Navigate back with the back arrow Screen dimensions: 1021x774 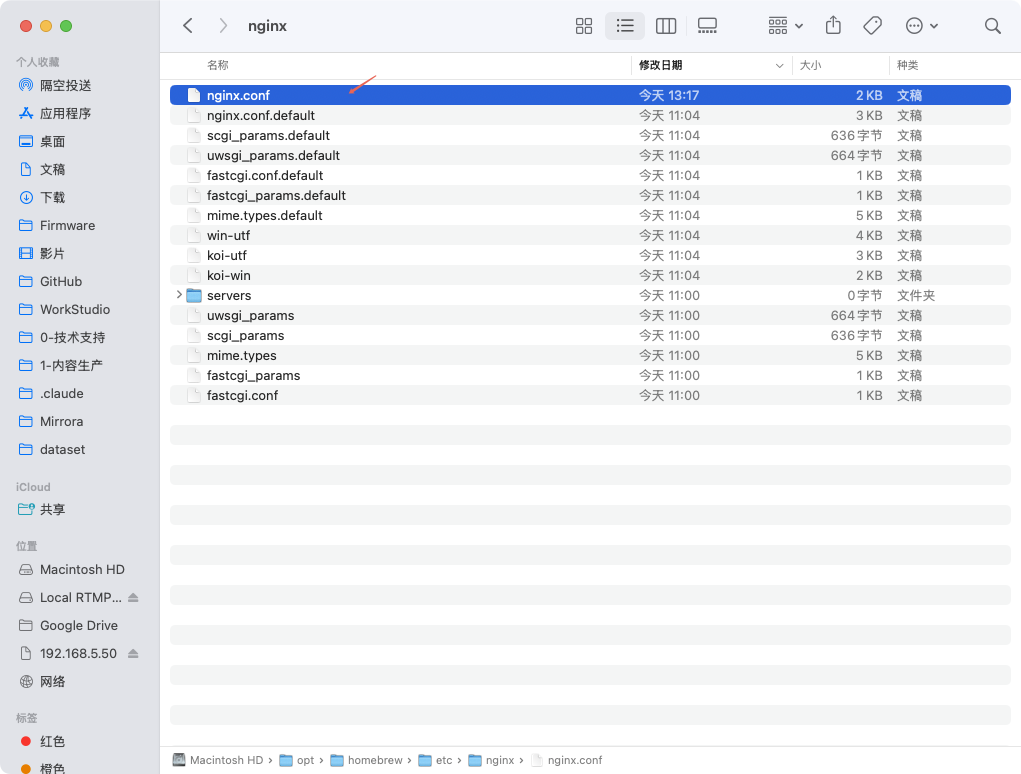click(187, 26)
